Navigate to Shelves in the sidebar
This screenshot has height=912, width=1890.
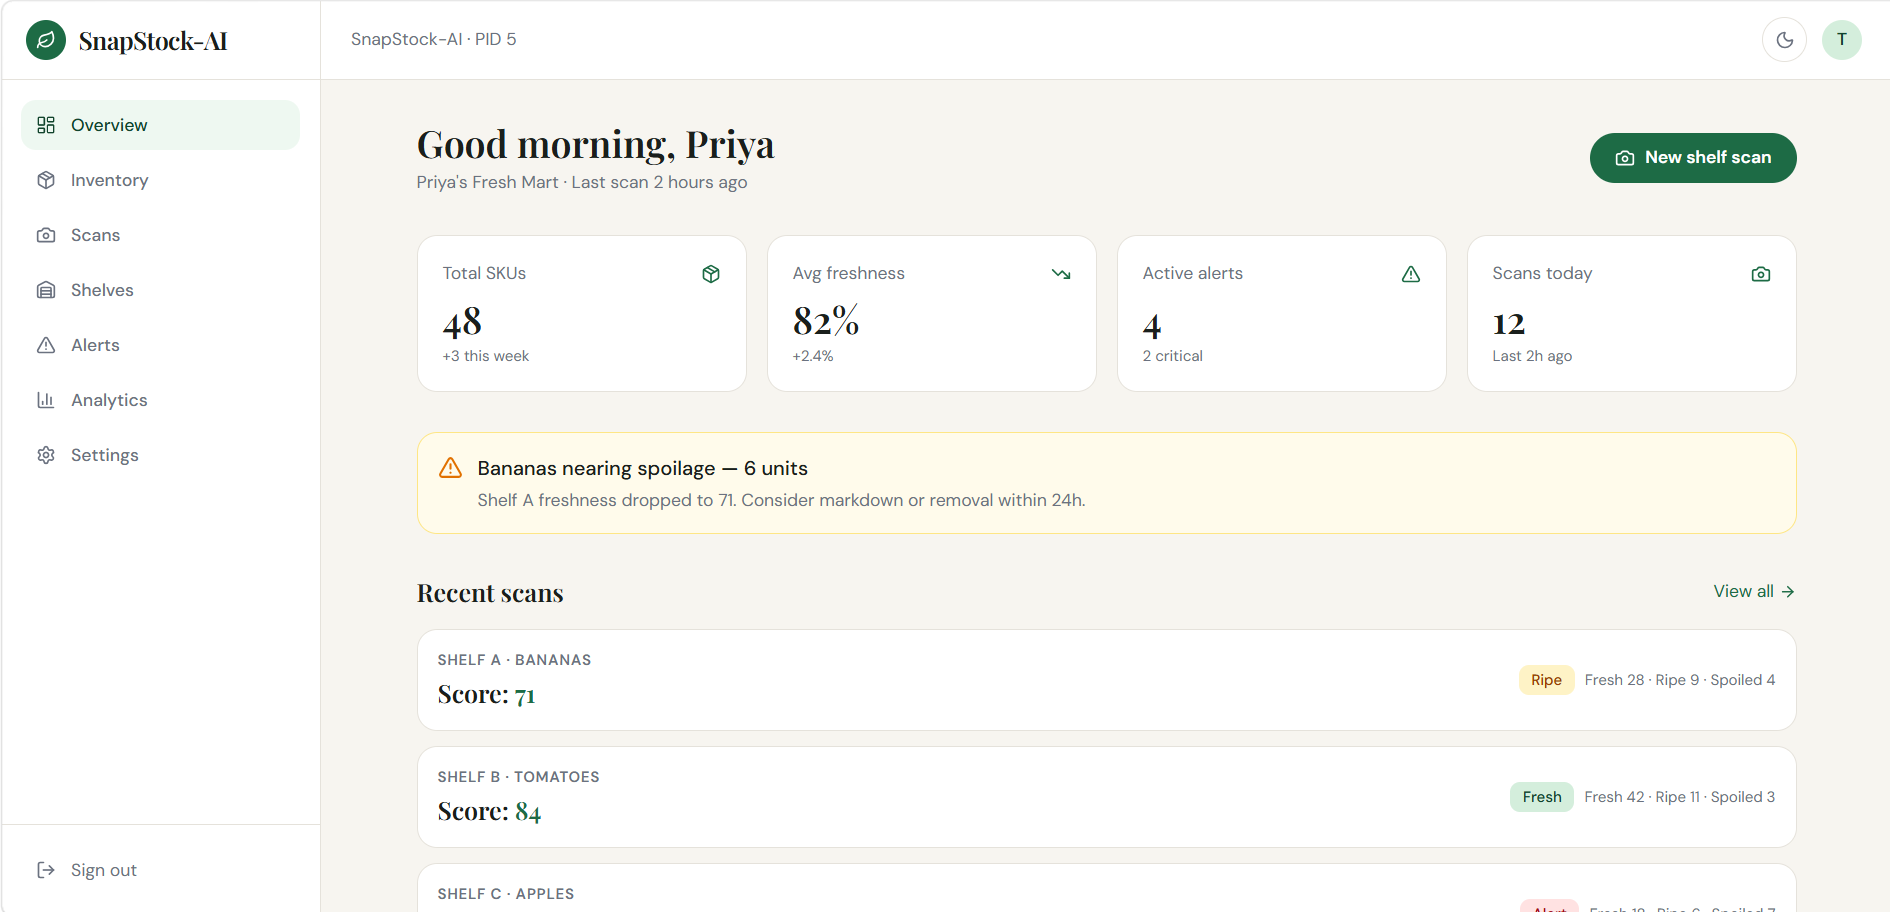(160, 290)
